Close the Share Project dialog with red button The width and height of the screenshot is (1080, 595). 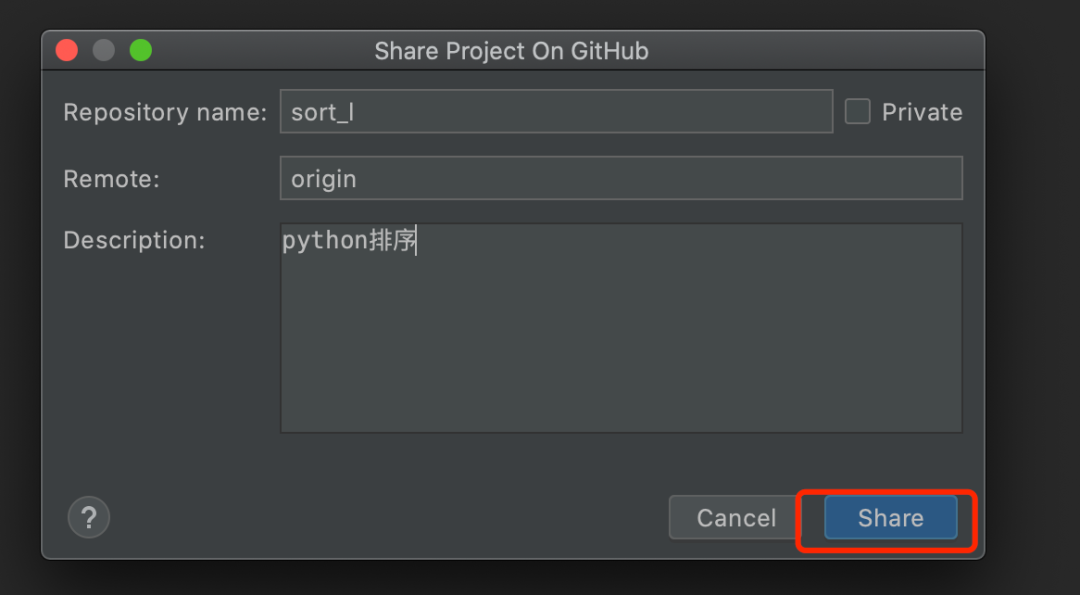point(67,50)
